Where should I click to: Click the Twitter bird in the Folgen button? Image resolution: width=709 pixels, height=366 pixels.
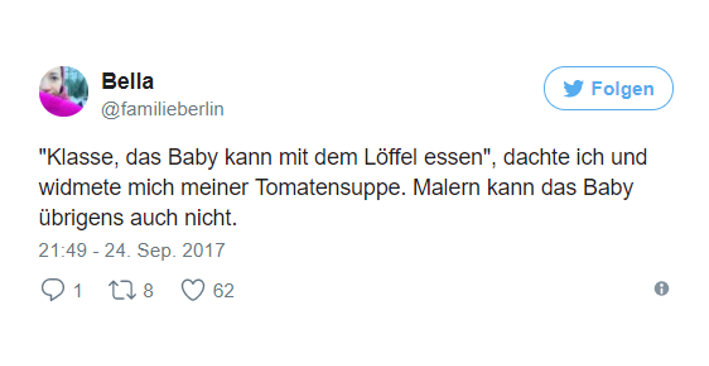pyautogui.click(x=573, y=89)
